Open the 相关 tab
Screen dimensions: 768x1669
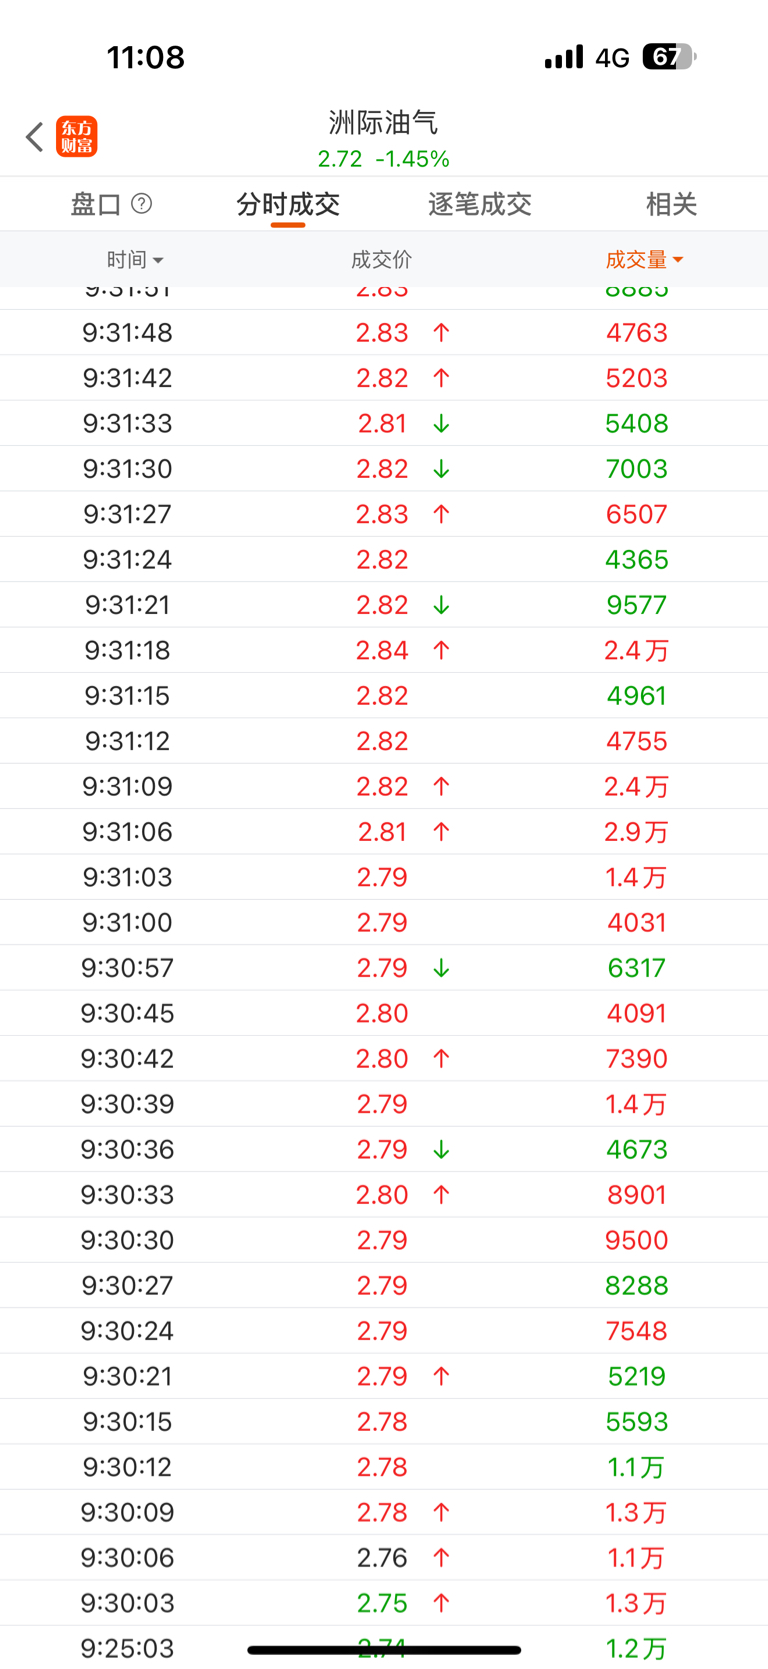[670, 205]
